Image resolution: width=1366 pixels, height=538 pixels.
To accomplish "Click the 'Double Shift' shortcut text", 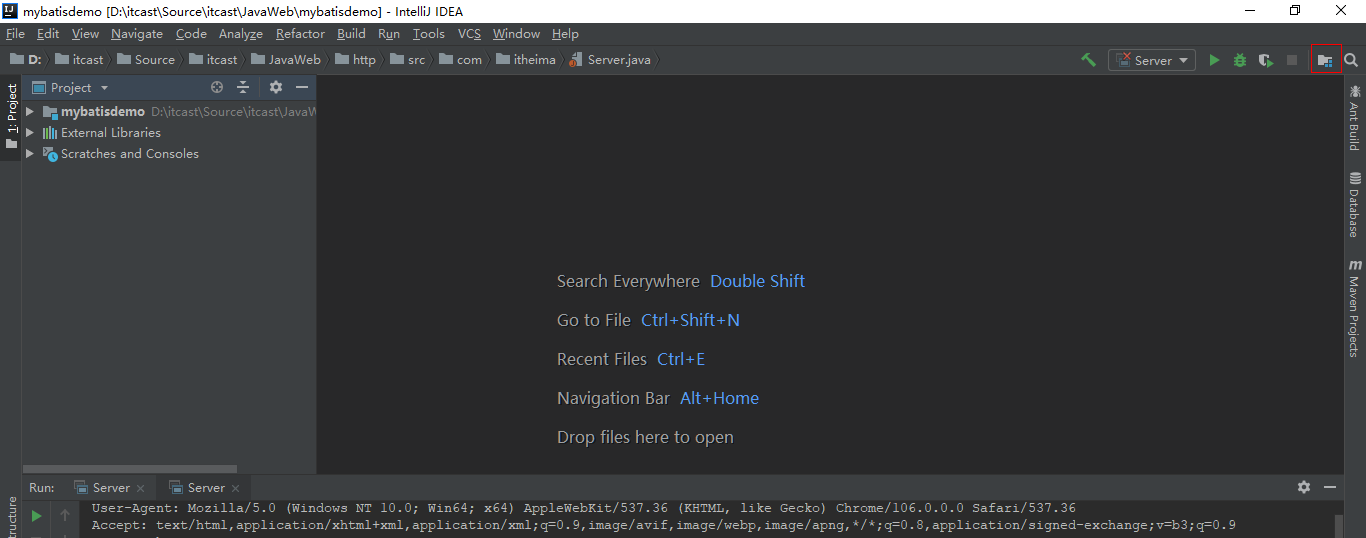I will [757, 281].
